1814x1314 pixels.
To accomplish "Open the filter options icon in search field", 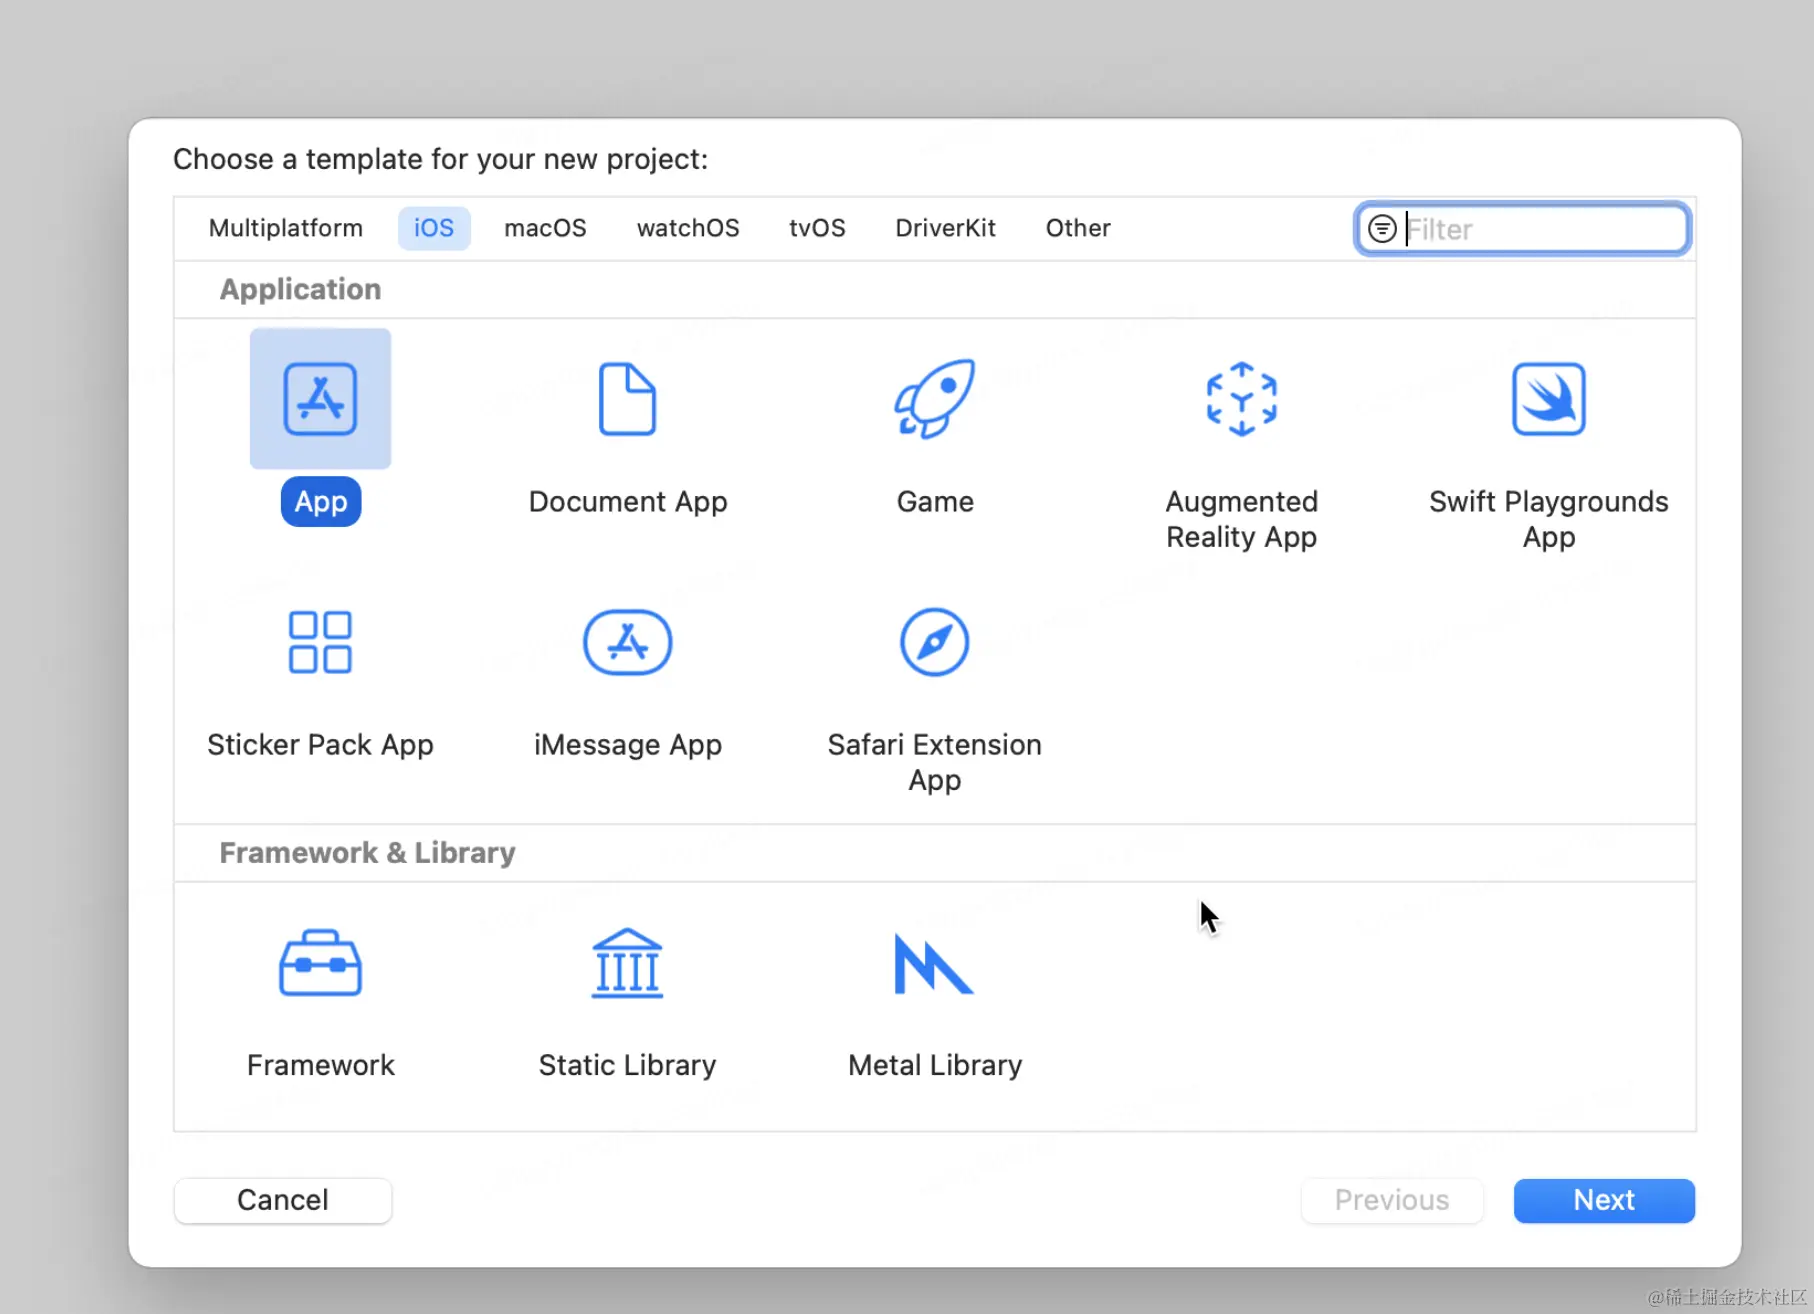I will coord(1382,229).
